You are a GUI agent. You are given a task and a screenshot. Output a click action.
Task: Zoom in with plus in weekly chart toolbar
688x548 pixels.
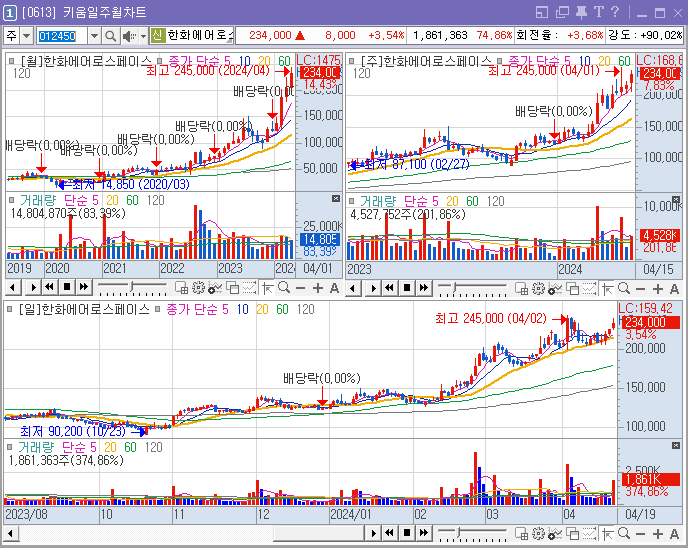(658, 289)
